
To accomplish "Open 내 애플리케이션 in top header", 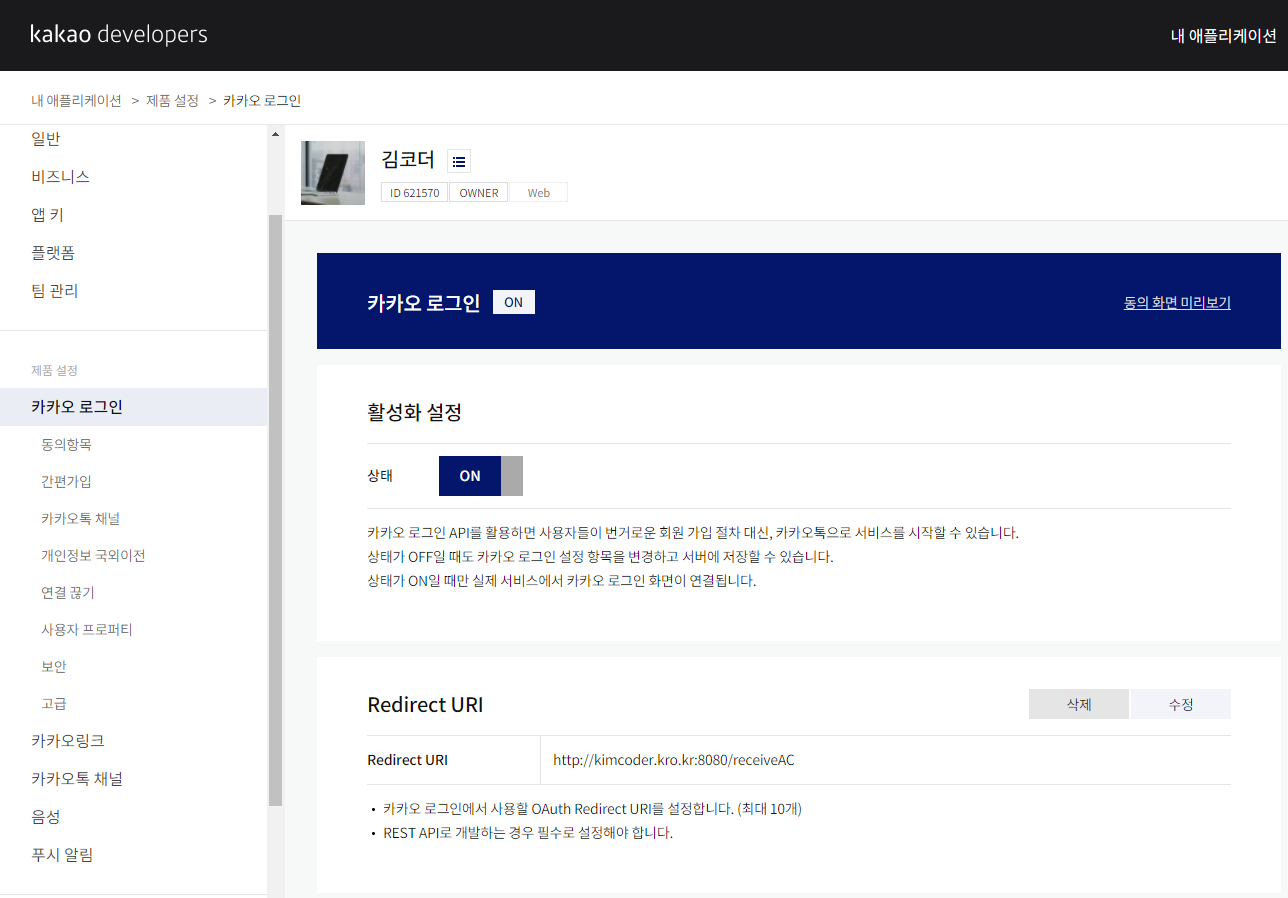I will click(1224, 35).
